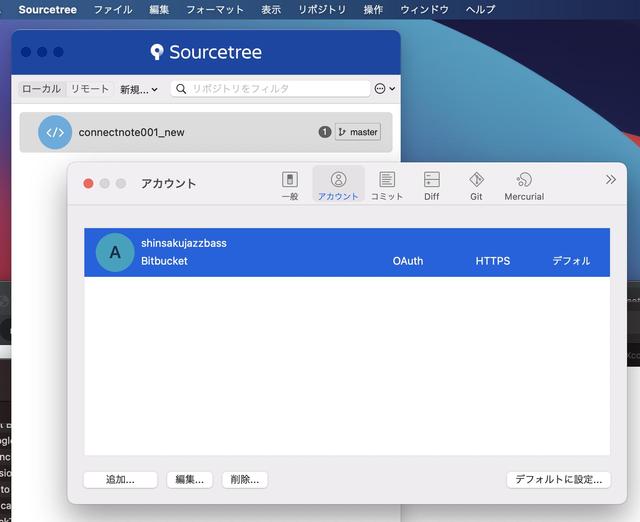The width and height of the screenshot is (640, 522).
Task: Click the blue repository code icon
Action: (x=55, y=132)
